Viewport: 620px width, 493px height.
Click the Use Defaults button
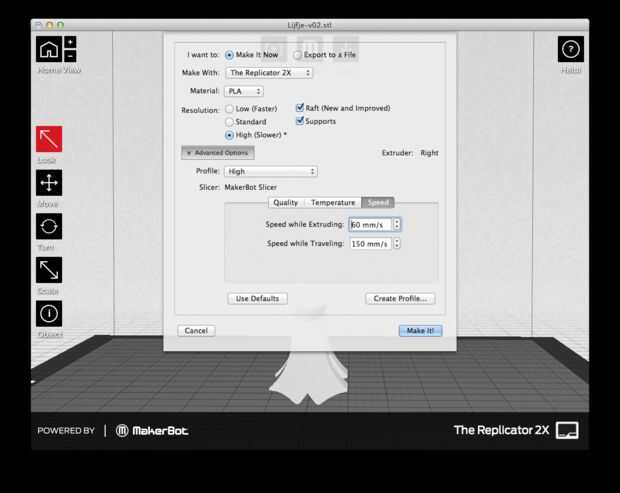pyautogui.click(x=257, y=299)
